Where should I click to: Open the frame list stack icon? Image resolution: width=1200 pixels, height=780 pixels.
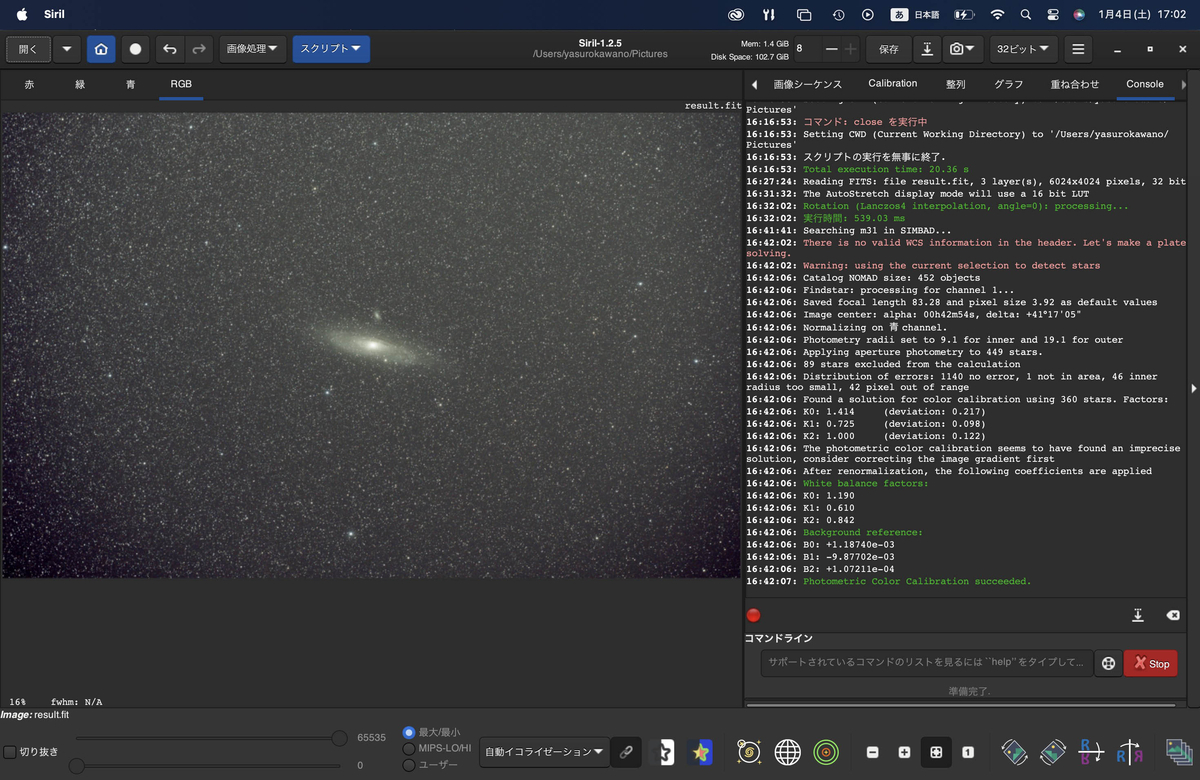[x=1178, y=752]
